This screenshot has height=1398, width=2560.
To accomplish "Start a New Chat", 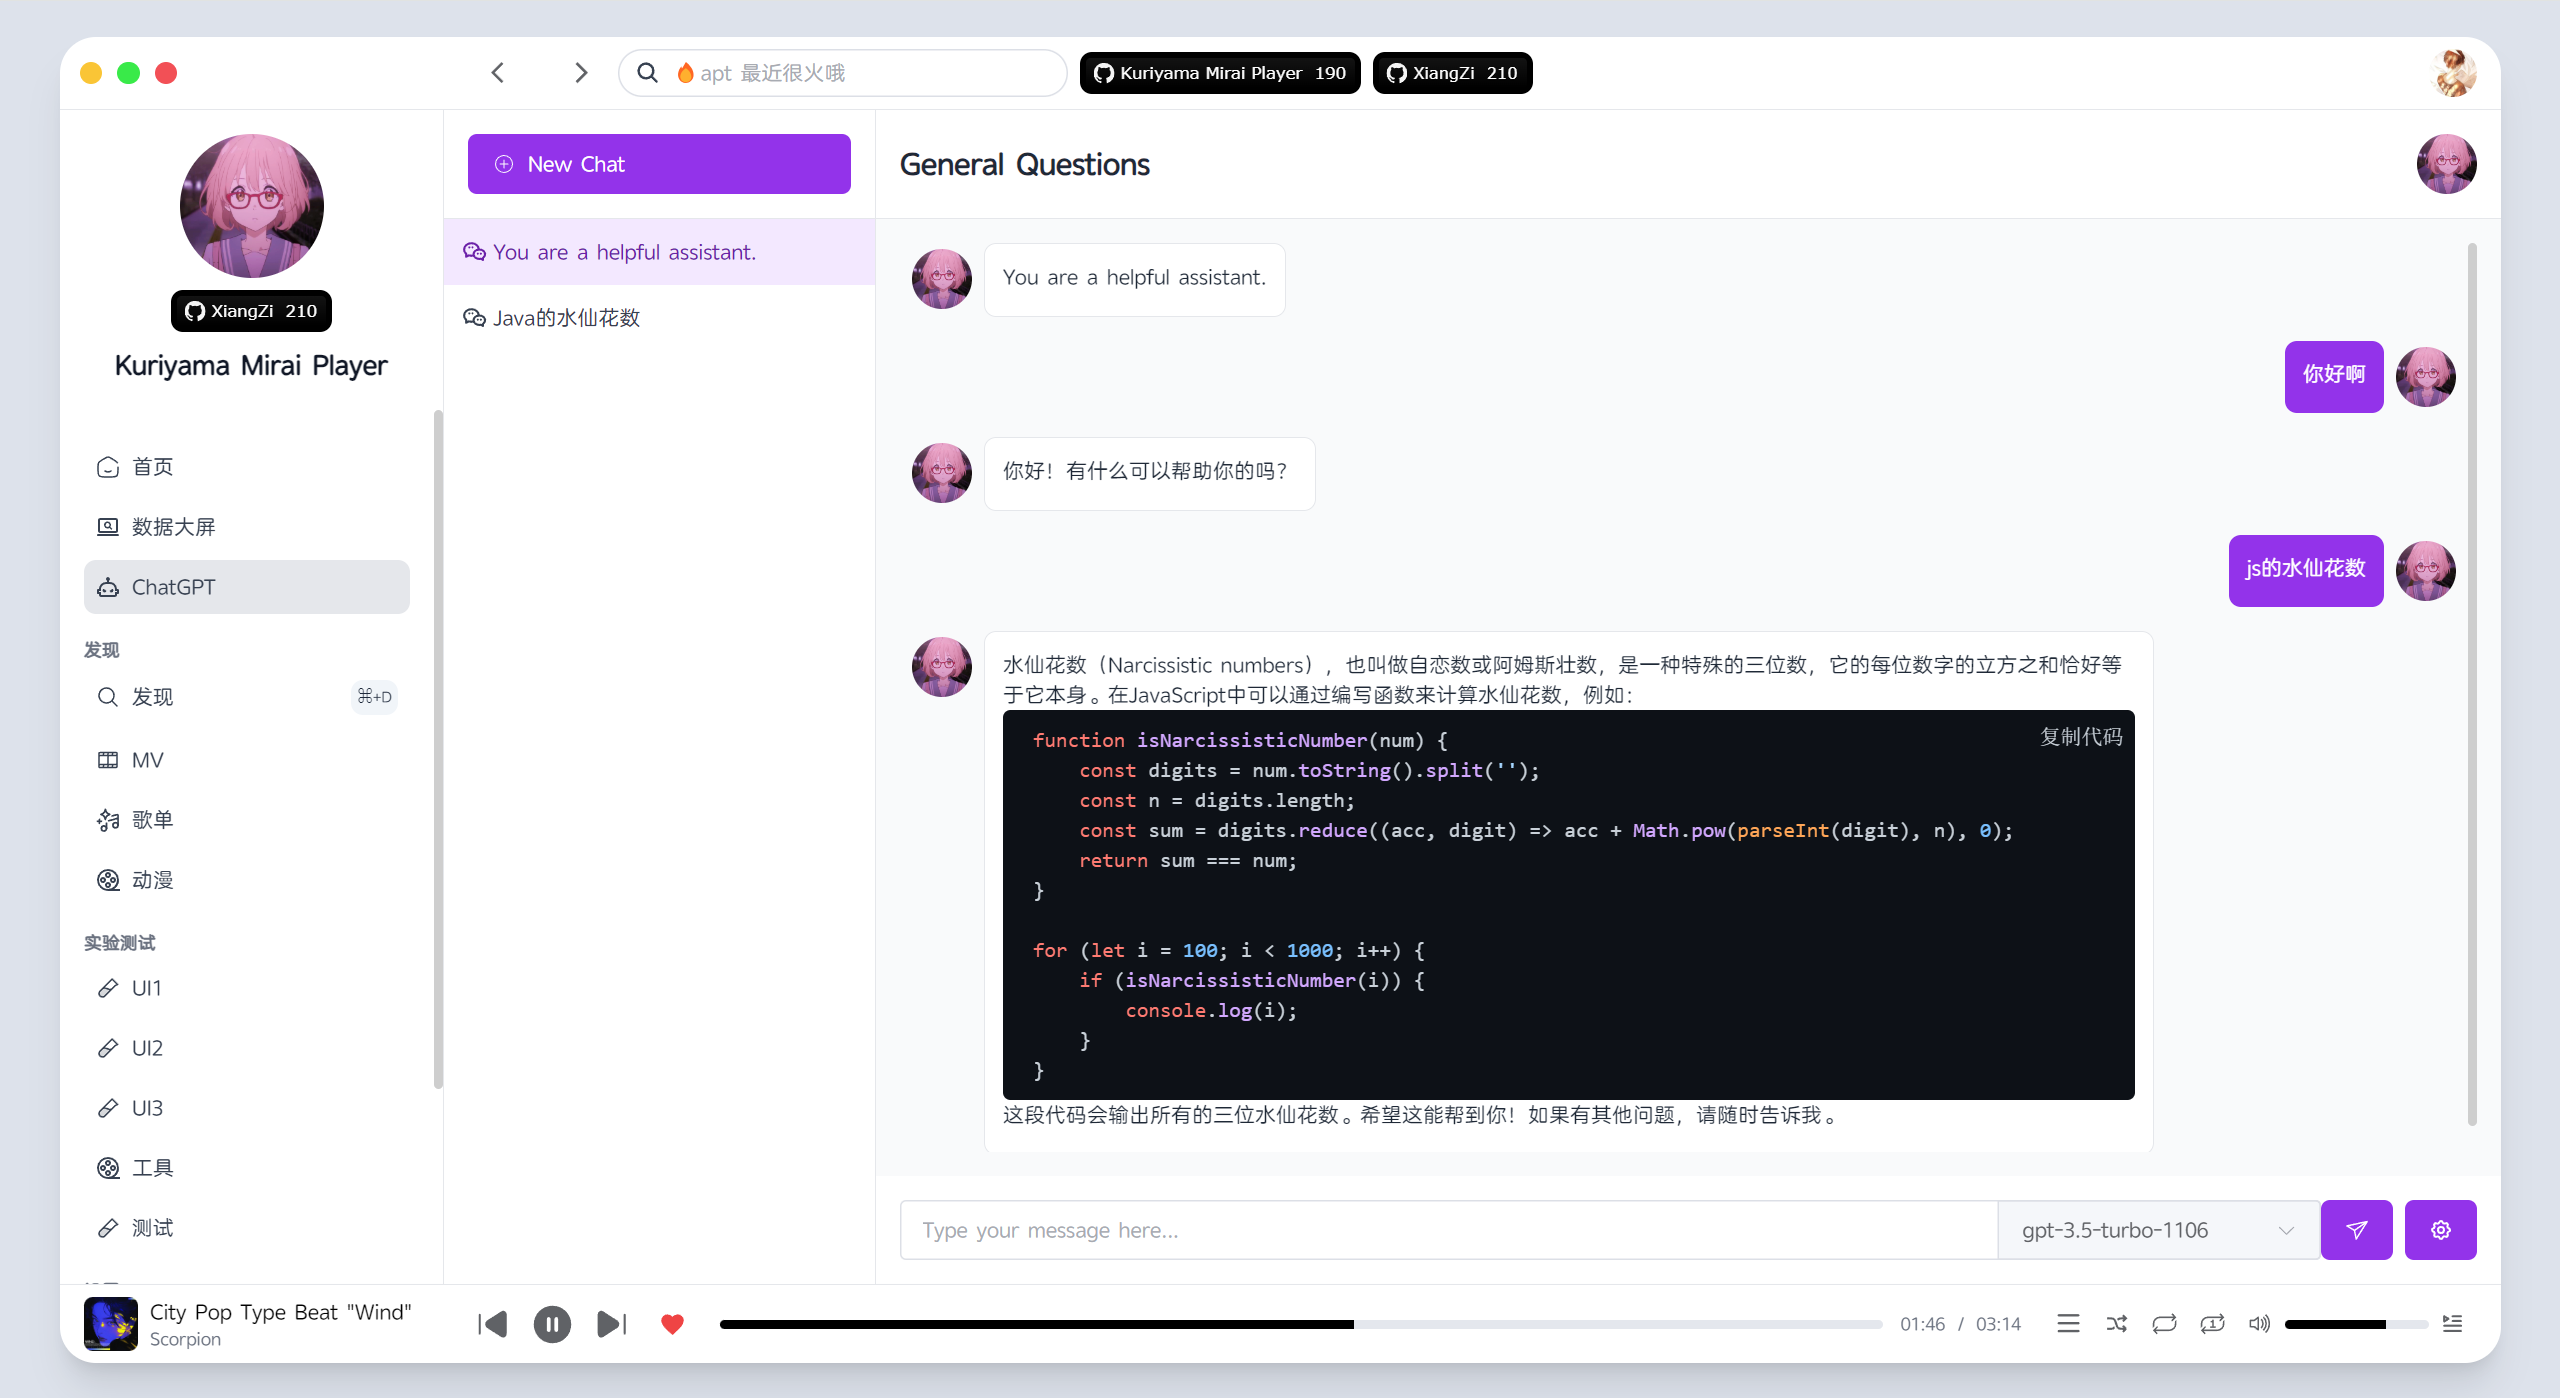I will 658,163.
